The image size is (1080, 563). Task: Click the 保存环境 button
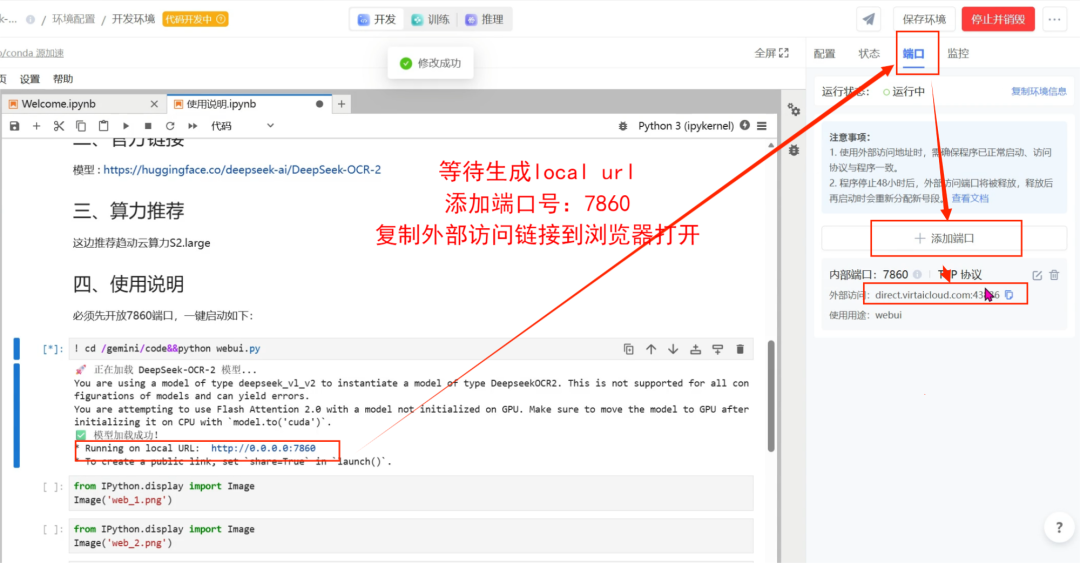click(x=924, y=19)
